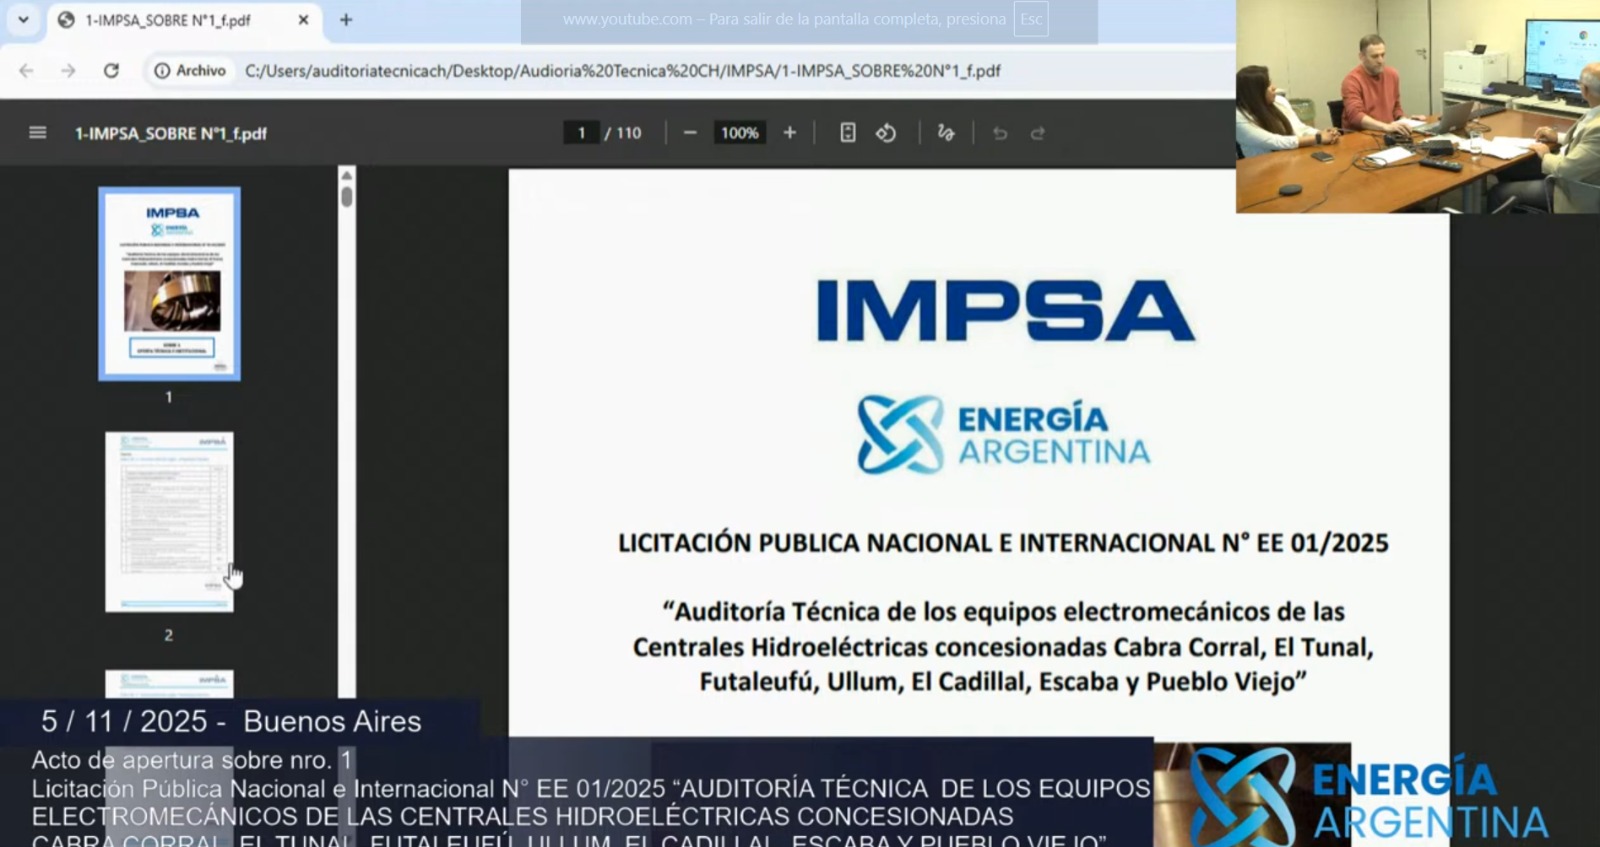Close the 1-IMPSA_SOBRE N°1_f.pdf tab
Viewport: 1600px width, 847px height.
(x=303, y=20)
